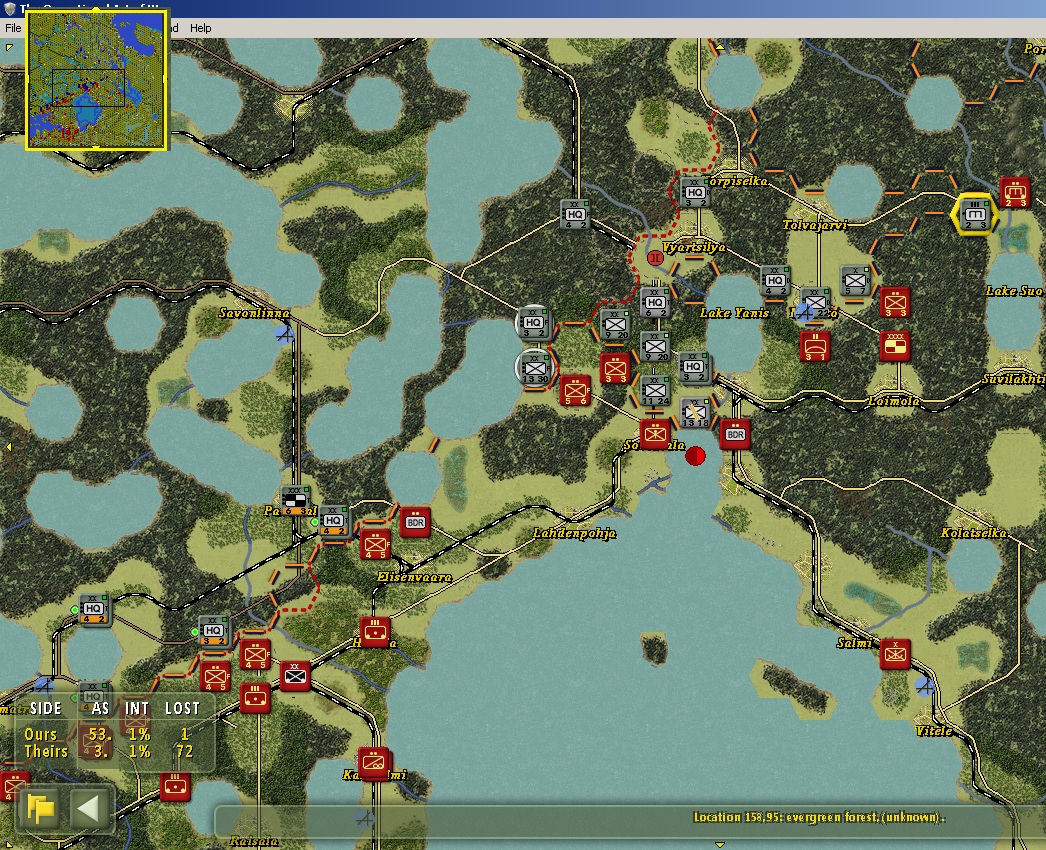Click the Raisala town label
This screenshot has width=1046, height=850.
coord(253,841)
